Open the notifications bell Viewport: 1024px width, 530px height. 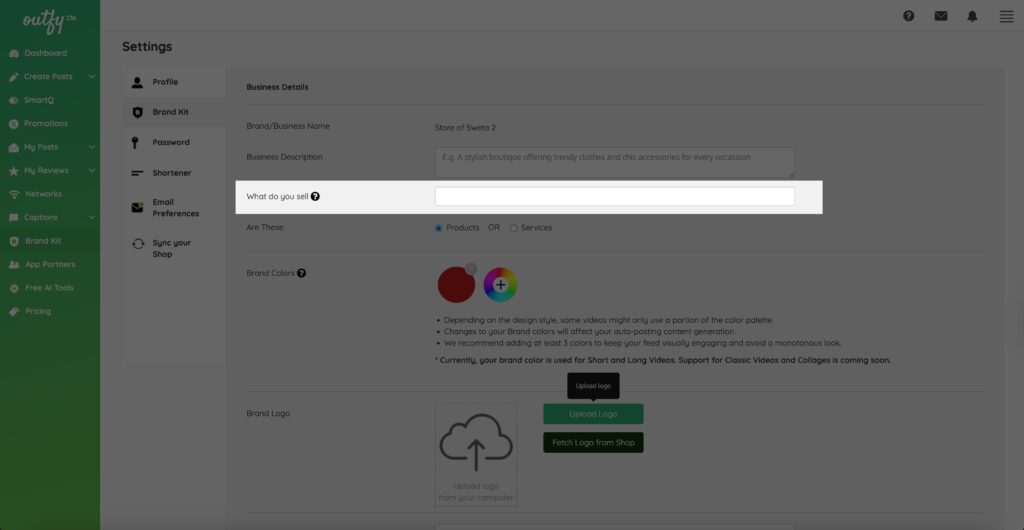coord(972,16)
